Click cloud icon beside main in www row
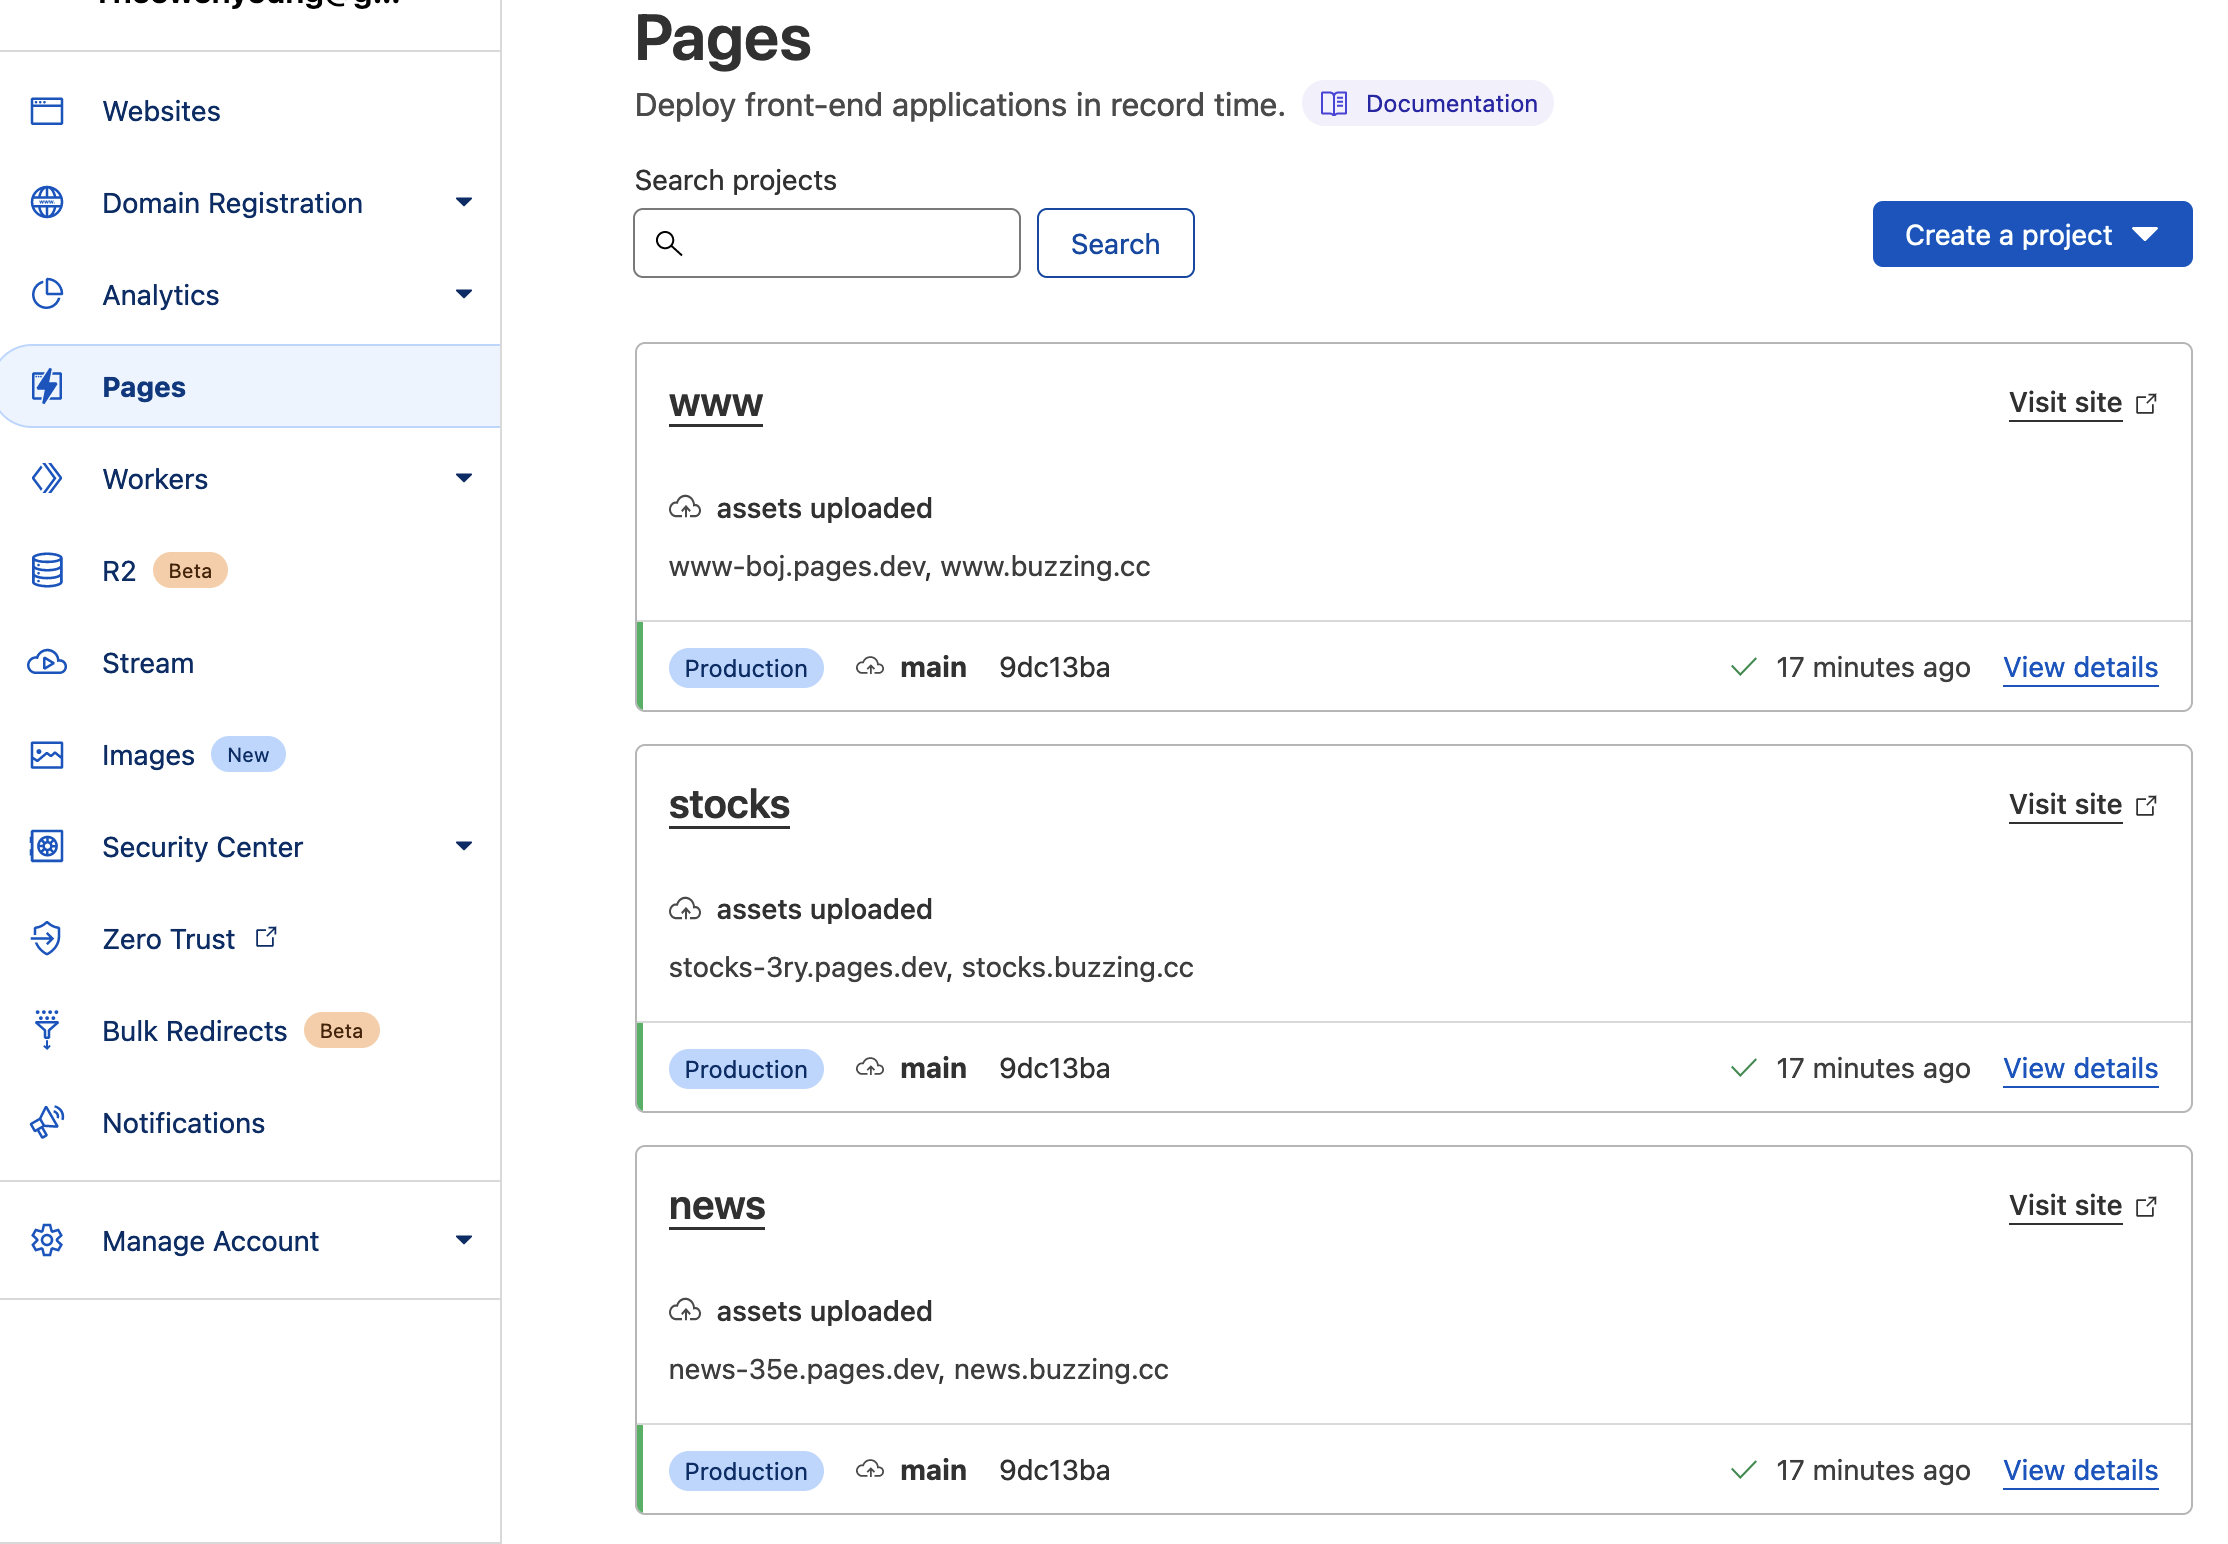The image size is (2228, 1544). point(870,667)
